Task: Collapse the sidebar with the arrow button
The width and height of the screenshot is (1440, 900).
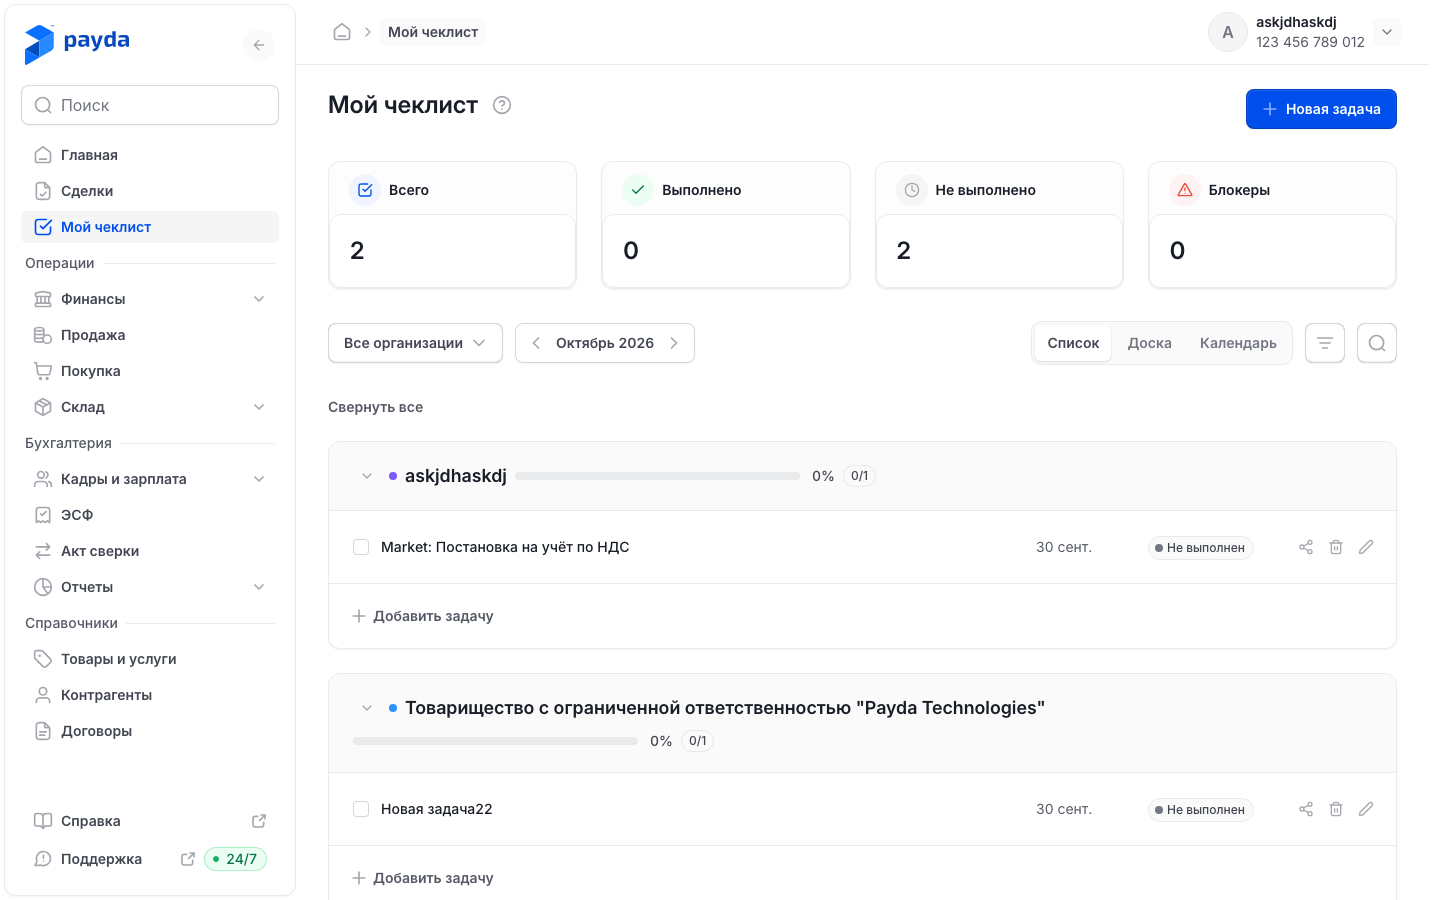Action: coord(259,45)
